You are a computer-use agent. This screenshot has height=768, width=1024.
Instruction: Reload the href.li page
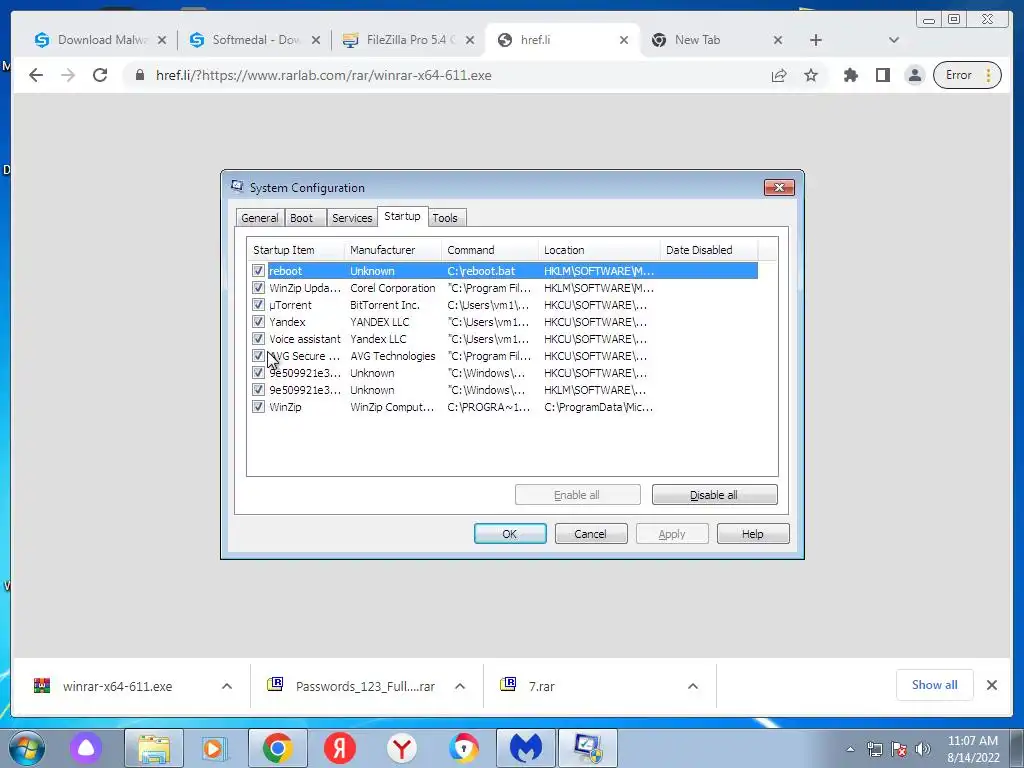100,75
